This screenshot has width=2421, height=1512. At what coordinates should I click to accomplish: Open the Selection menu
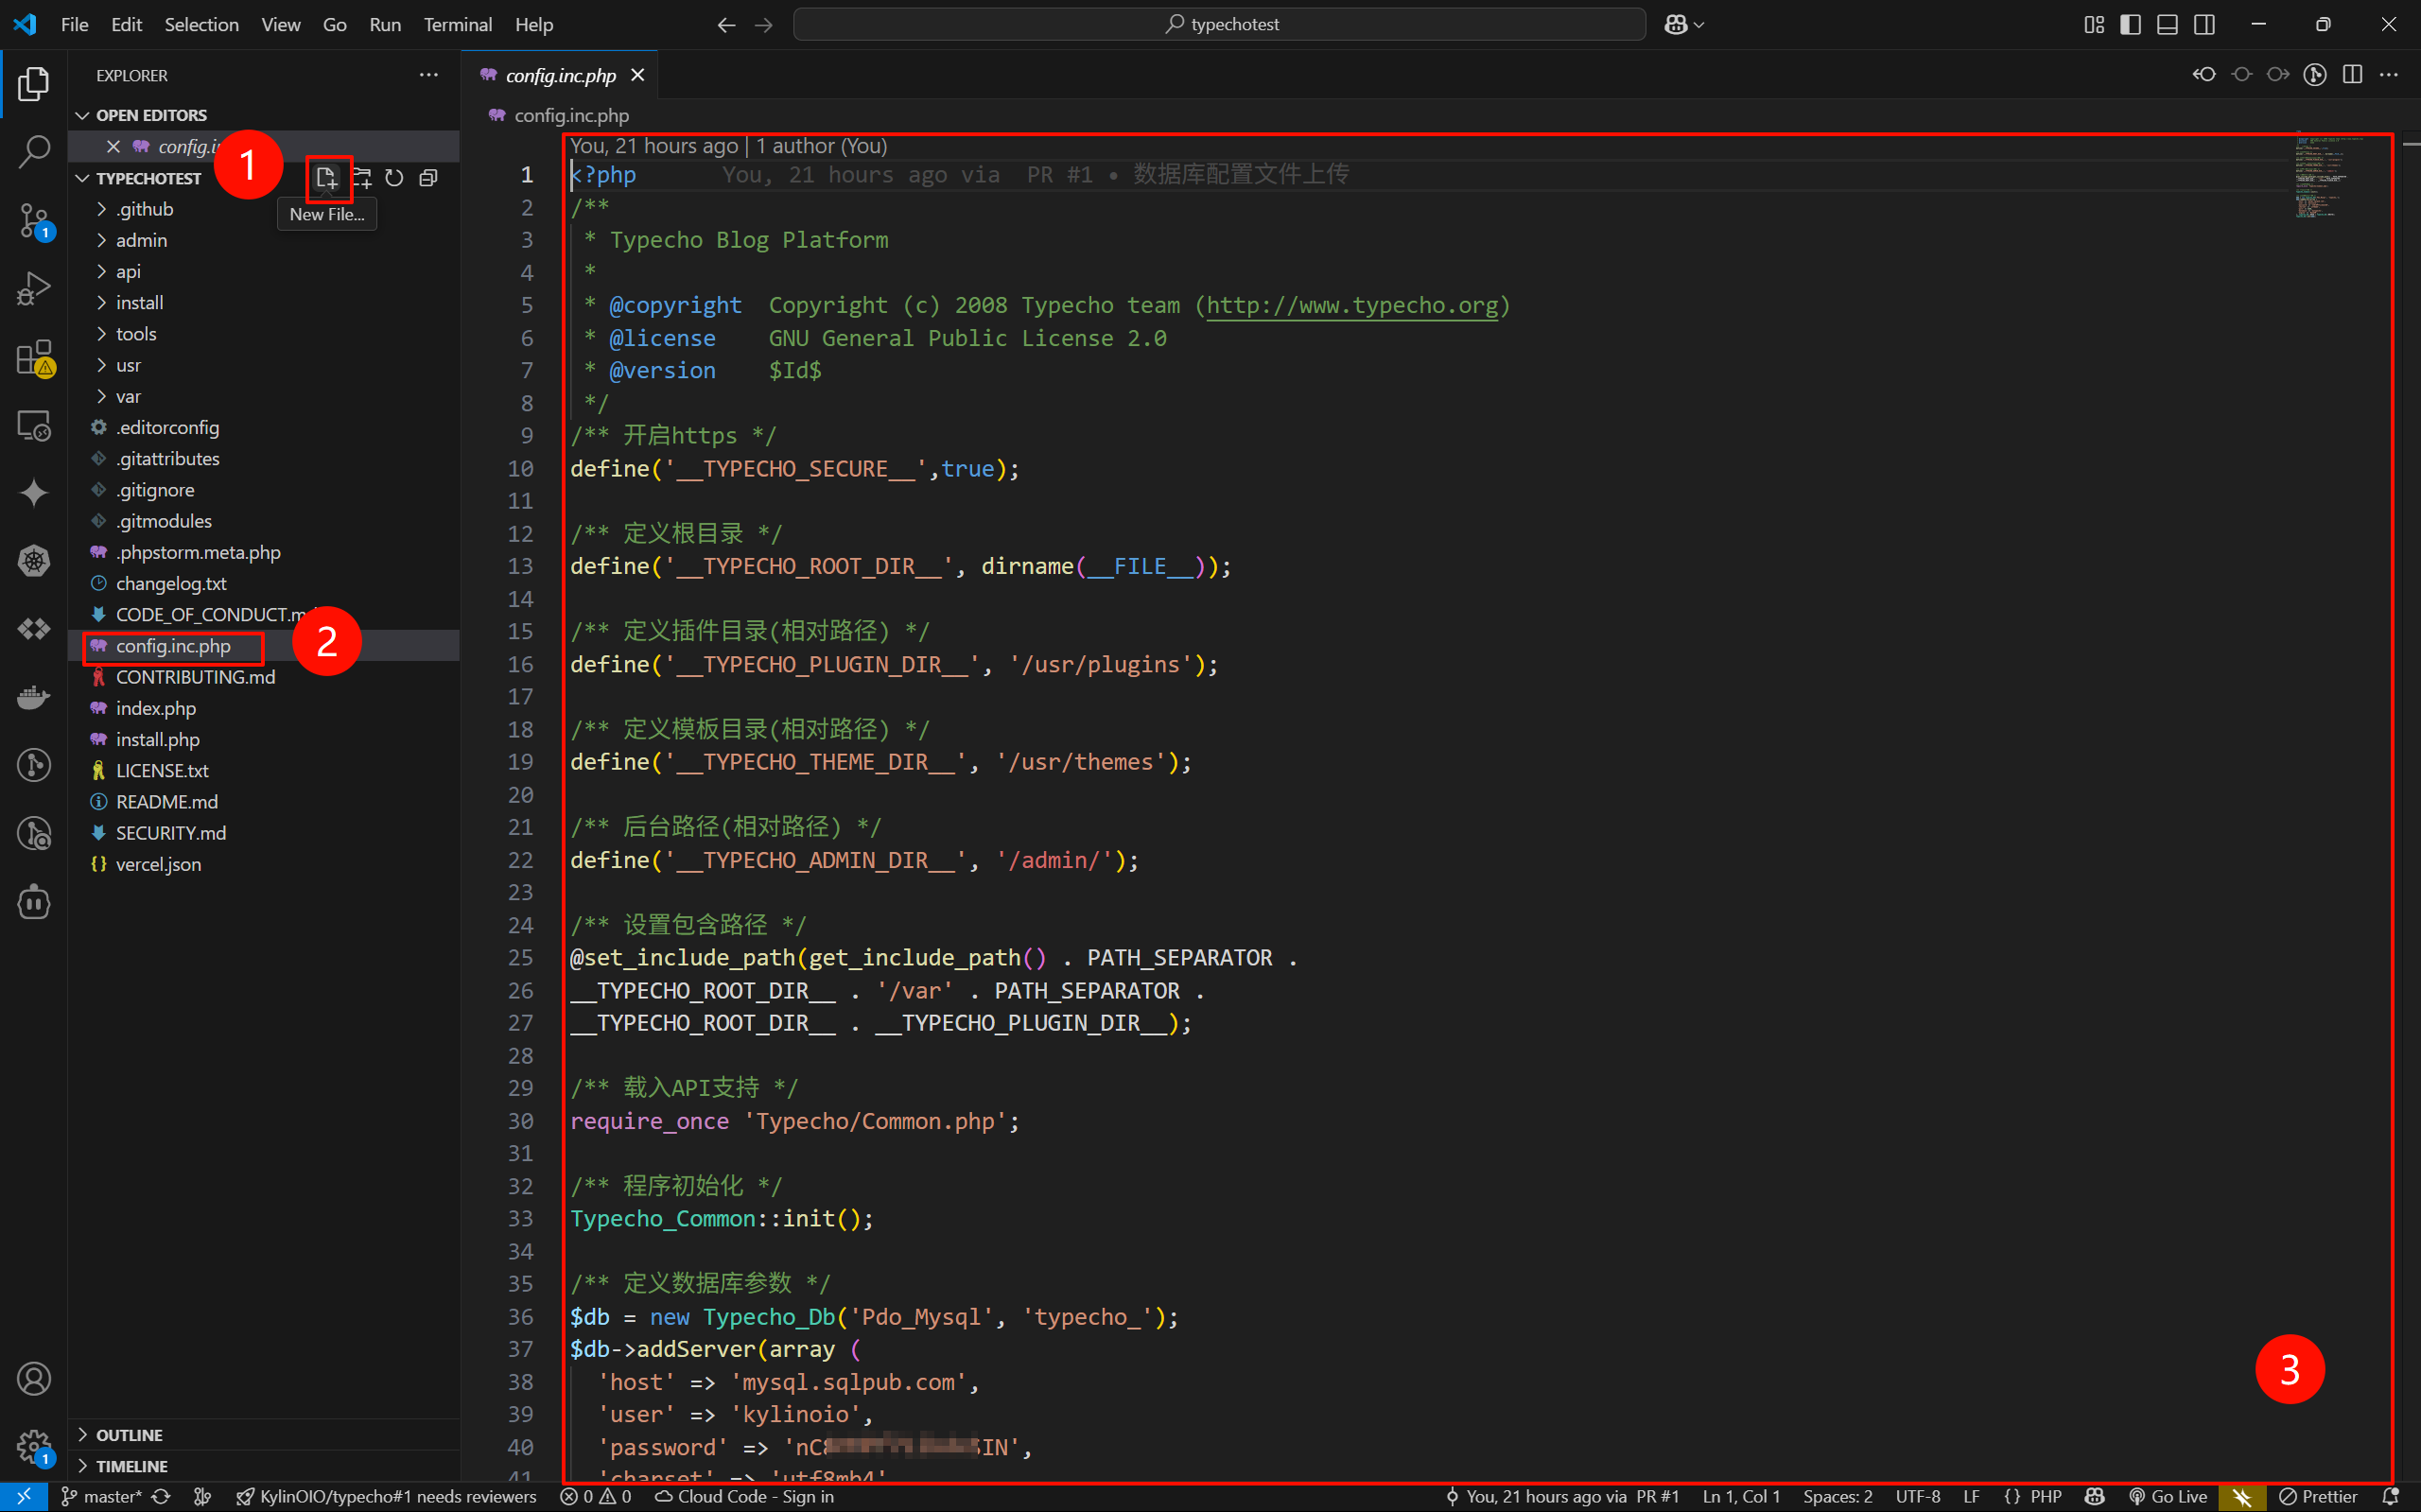201,24
